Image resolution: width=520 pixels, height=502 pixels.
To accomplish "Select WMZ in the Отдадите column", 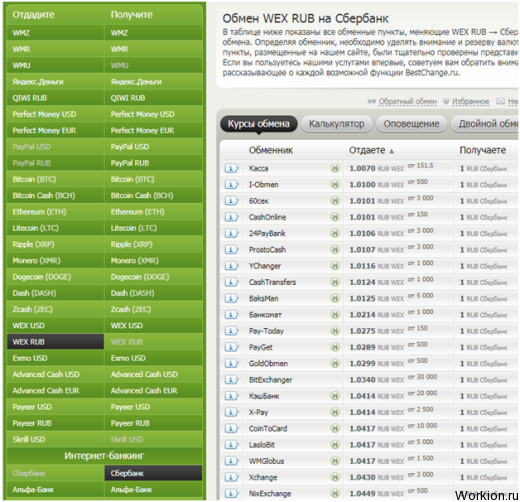I will coord(55,33).
